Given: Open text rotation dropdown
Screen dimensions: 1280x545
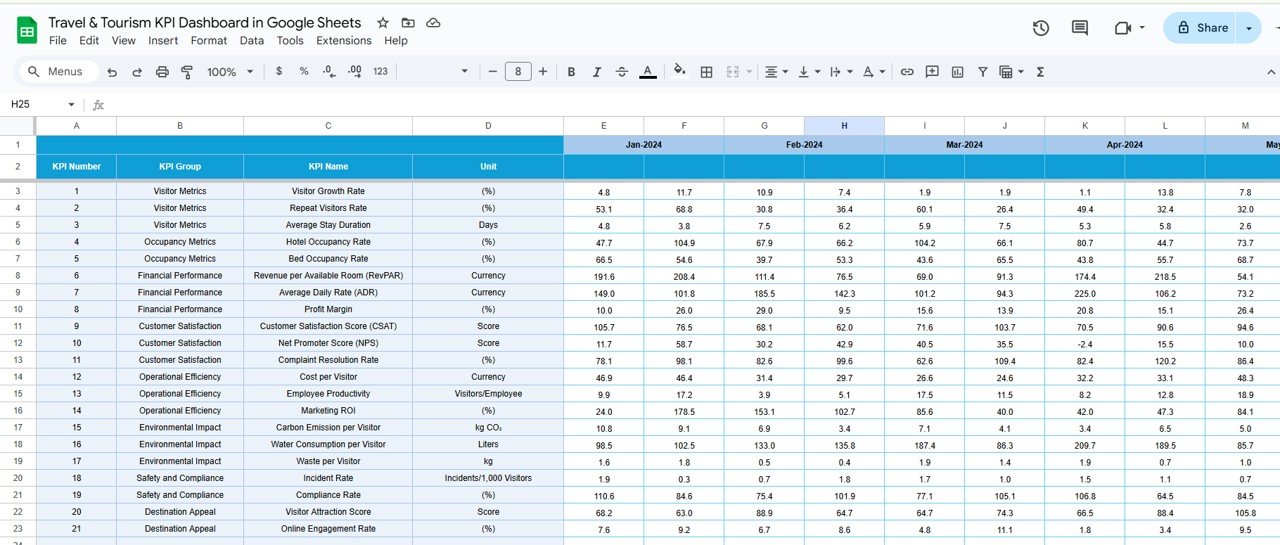Looking at the screenshot, I should (x=873, y=72).
